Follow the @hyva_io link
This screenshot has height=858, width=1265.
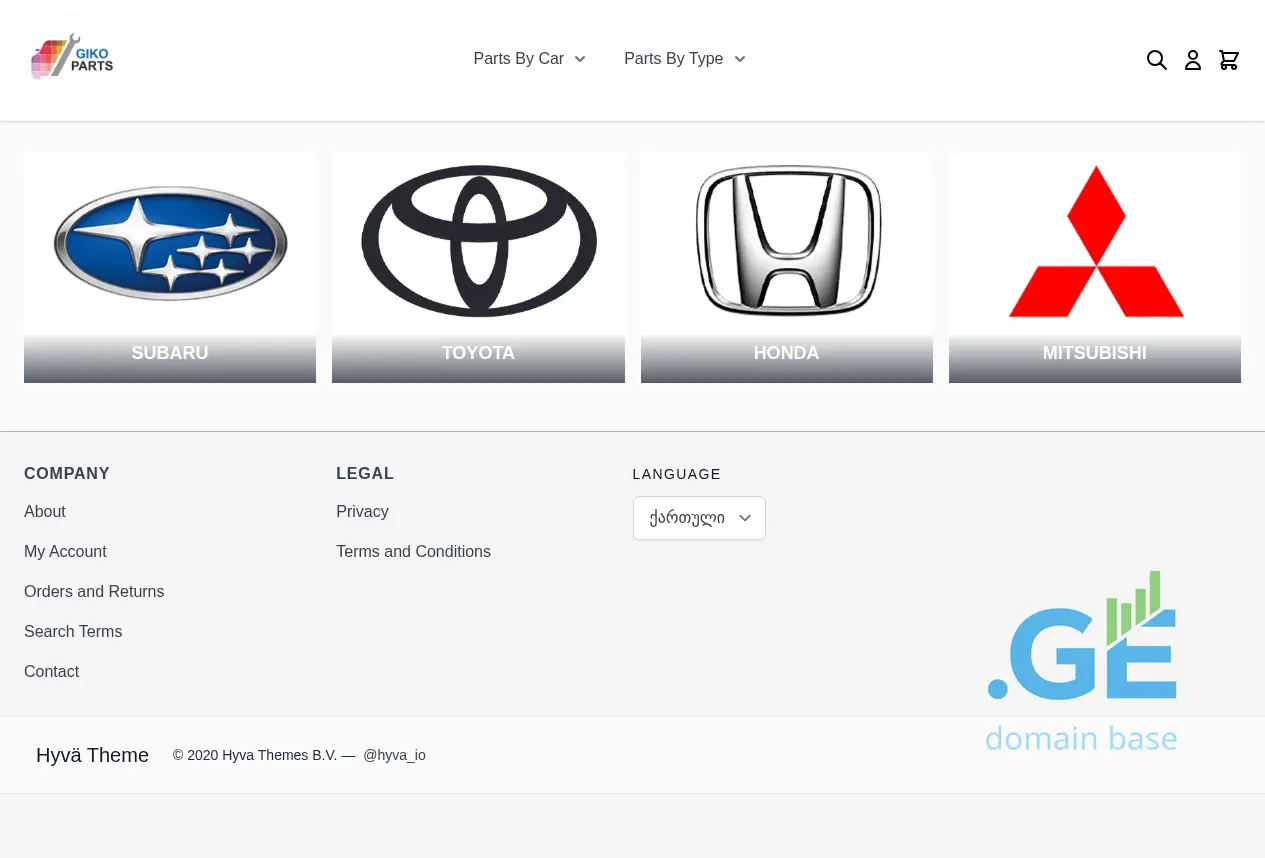(394, 755)
